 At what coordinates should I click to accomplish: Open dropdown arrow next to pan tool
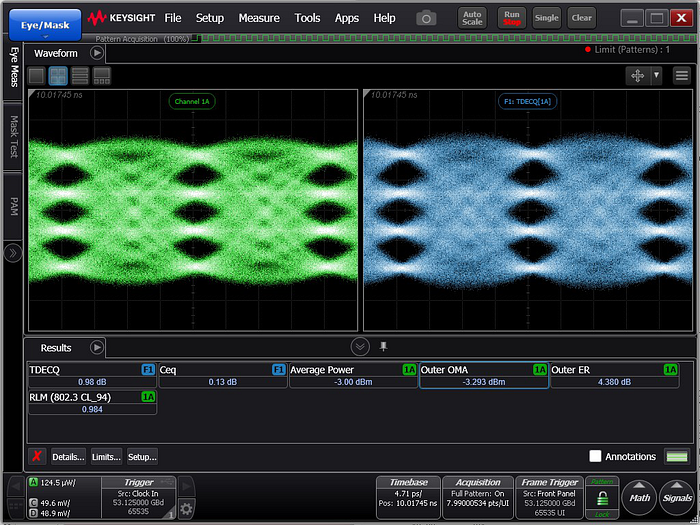coord(657,76)
